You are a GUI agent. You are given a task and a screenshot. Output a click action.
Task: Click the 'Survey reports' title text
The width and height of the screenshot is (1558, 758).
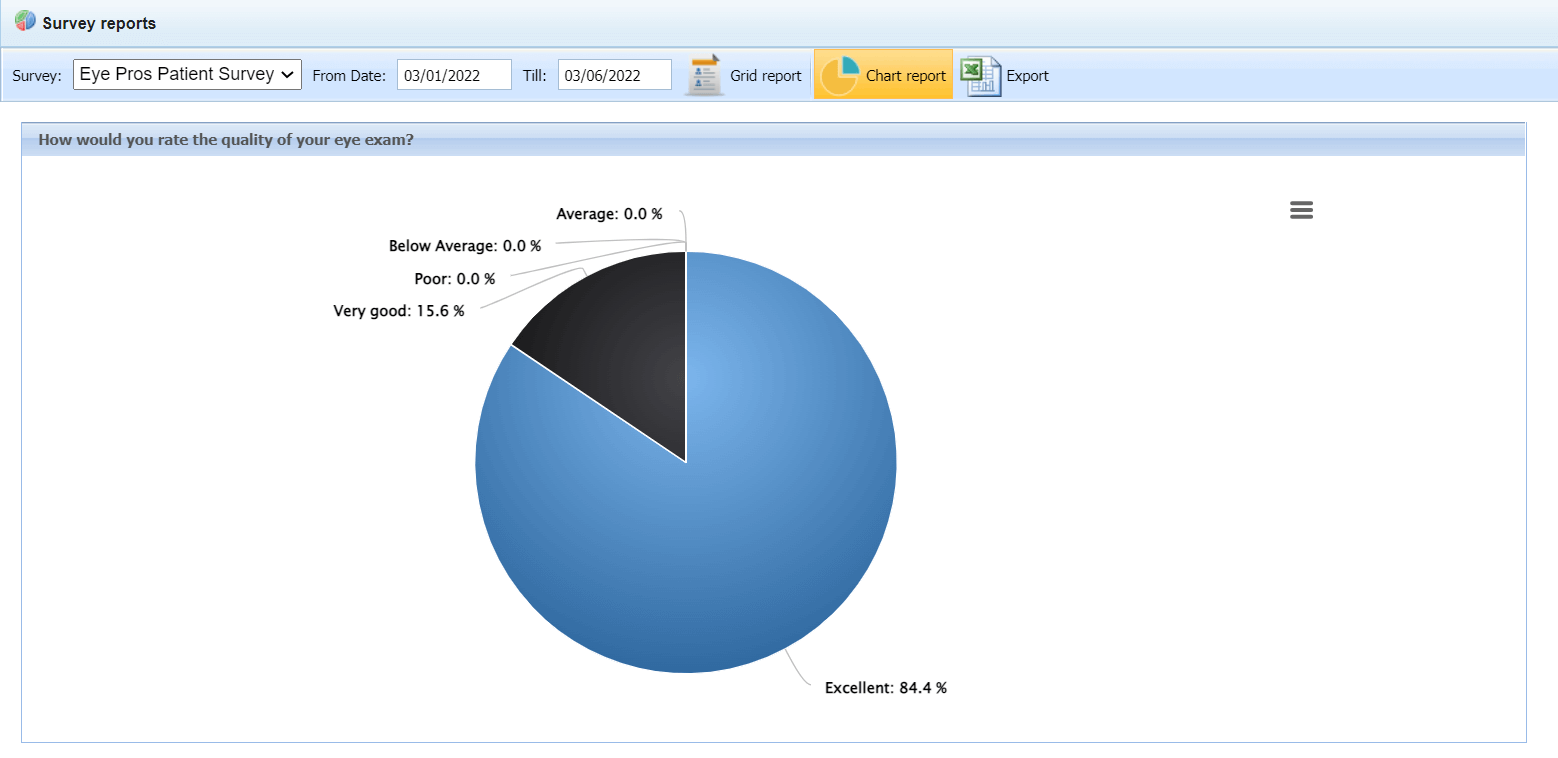pyautogui.click(x=99, y=23)
